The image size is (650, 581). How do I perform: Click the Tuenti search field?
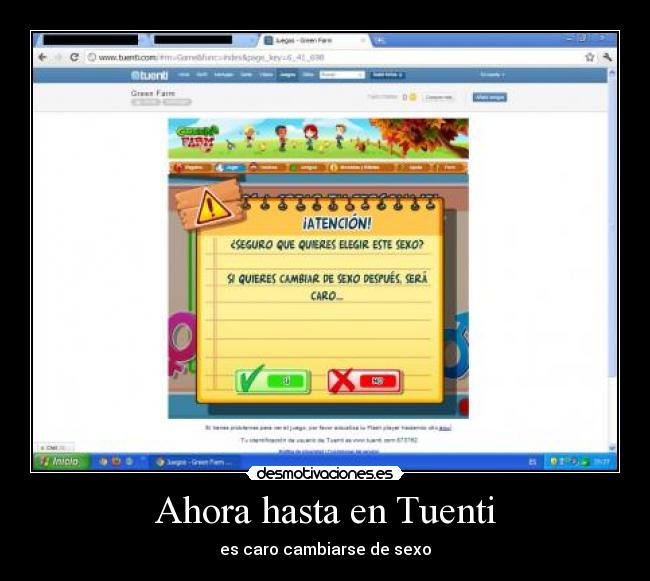click(342, 75)
